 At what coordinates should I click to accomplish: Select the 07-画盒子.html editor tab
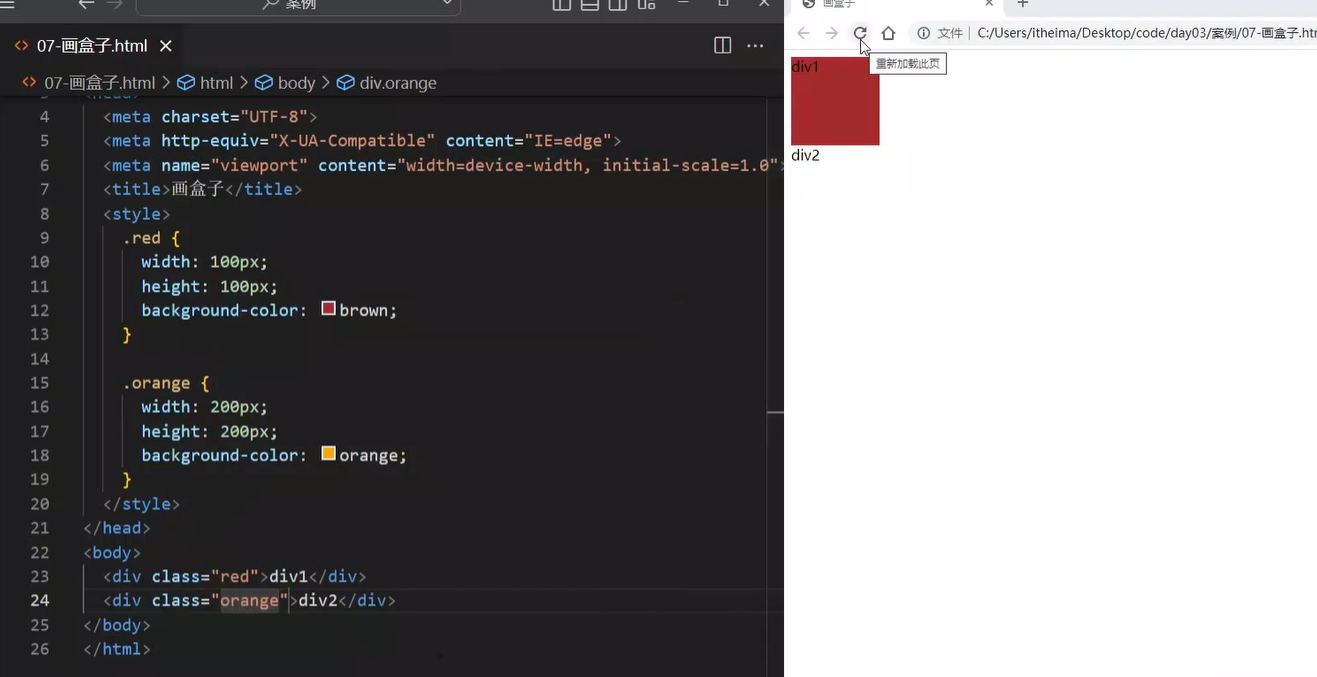pyautogui.click(x=91, y=46)
